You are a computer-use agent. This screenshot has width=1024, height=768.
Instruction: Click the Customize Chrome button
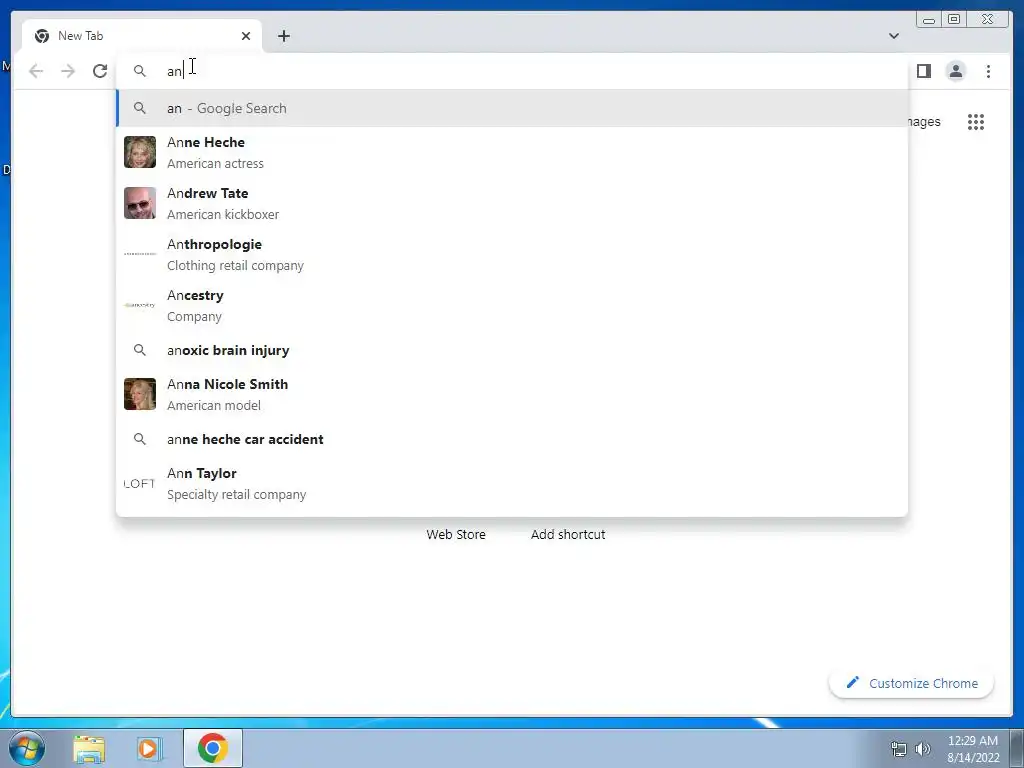pyautogui.click(x=912, y=683)
